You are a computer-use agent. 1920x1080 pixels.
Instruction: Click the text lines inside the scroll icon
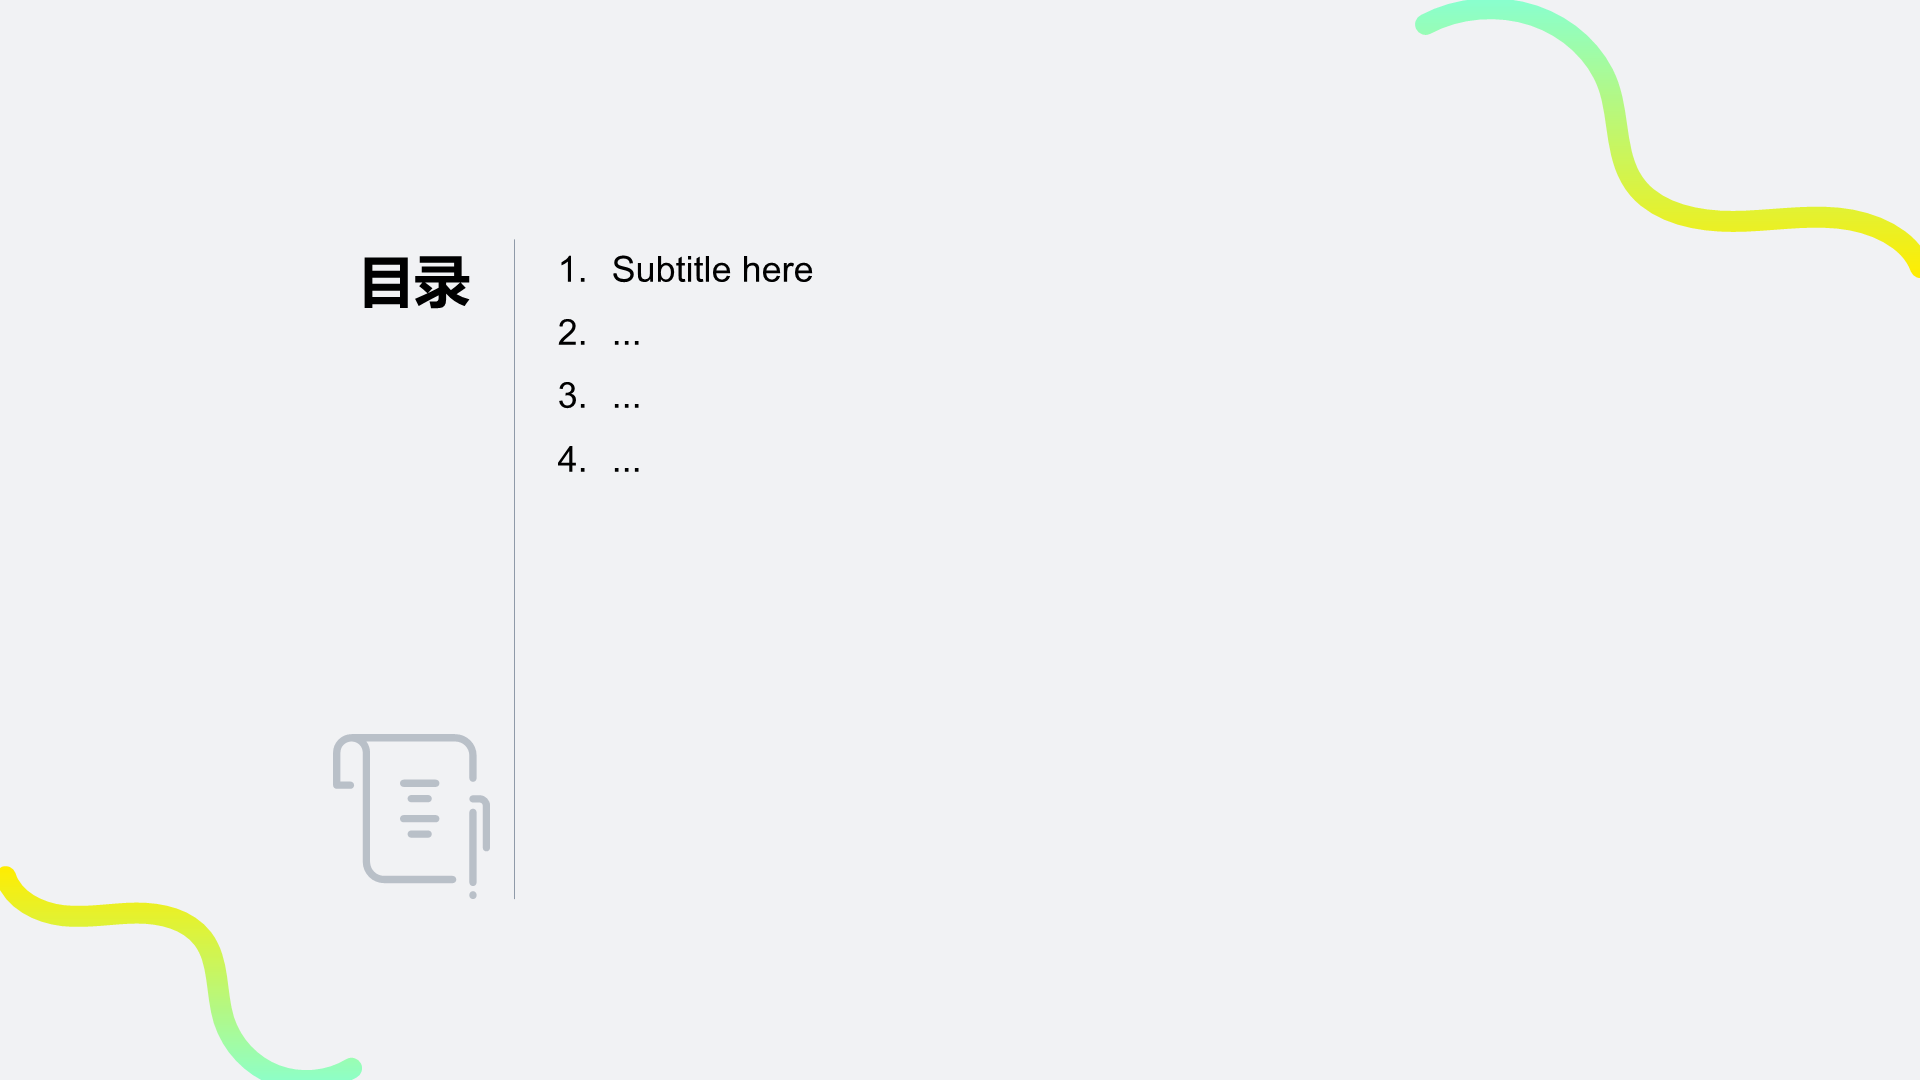[x=420, y=808]
